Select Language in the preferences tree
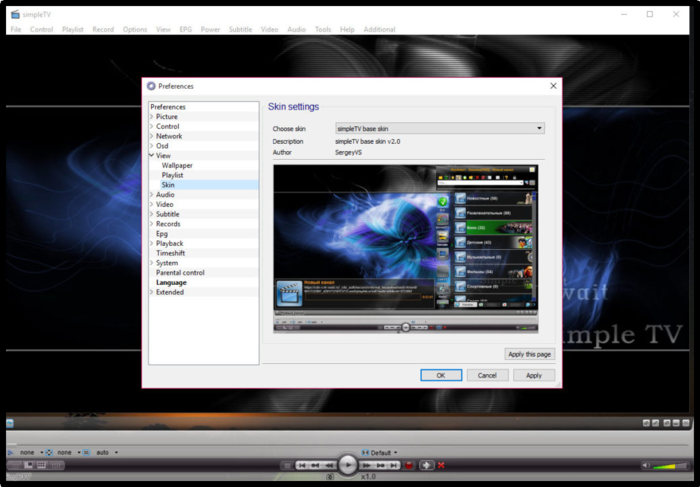The height and width of the screenshot is (487, 700). 171,283
